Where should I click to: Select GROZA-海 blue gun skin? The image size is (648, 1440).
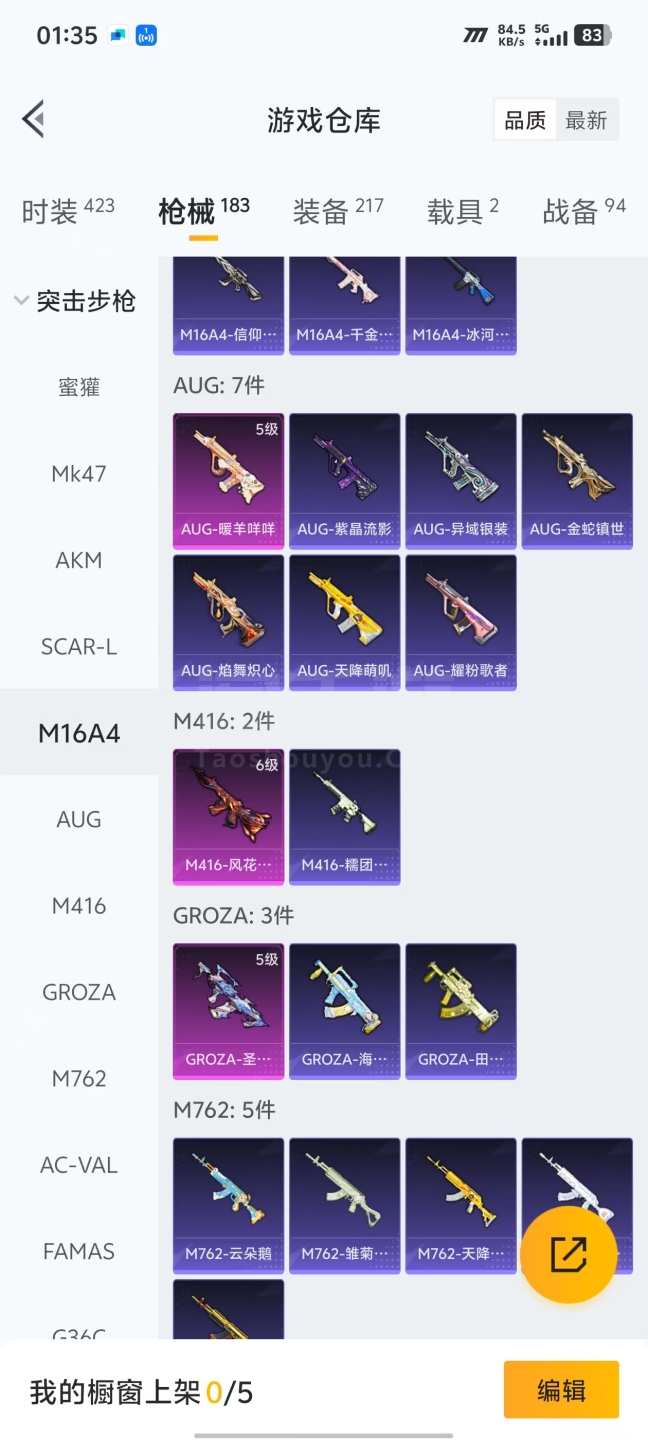coord(345,1011)
